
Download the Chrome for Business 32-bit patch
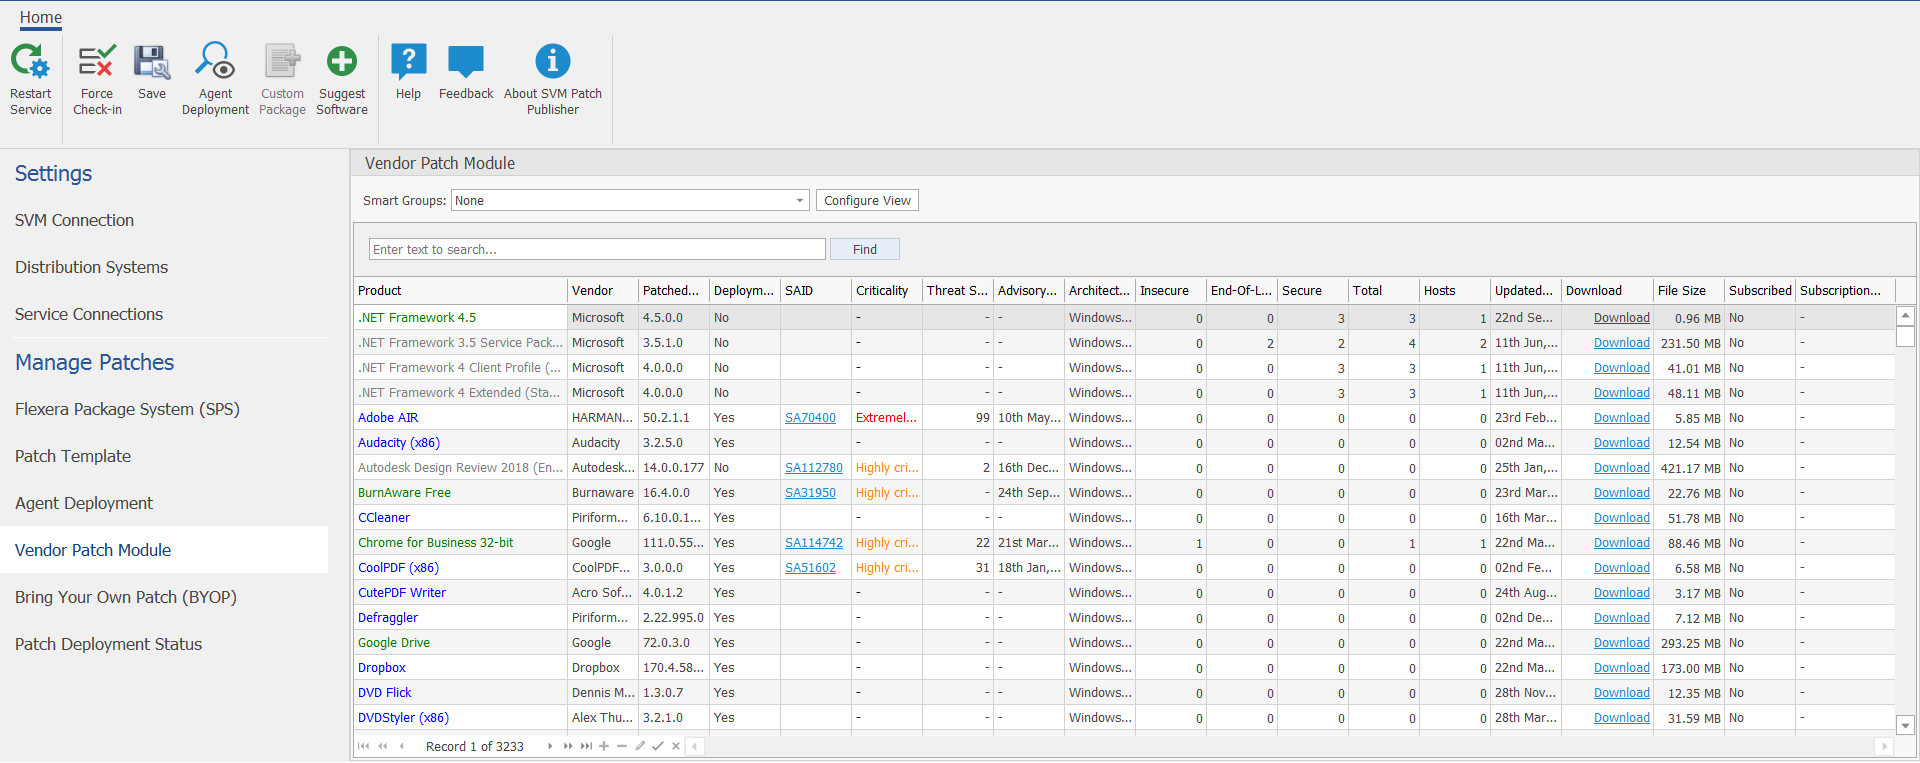(x=1621, y=543)
